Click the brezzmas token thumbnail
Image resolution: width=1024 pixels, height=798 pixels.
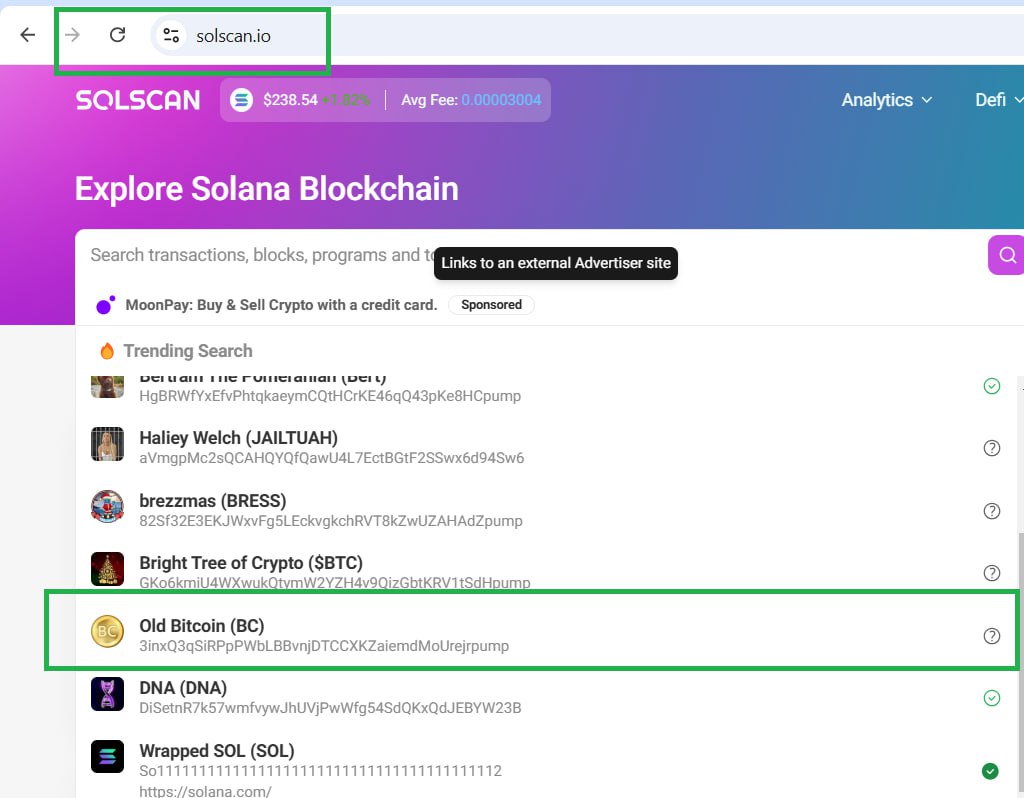coord(107,507)
